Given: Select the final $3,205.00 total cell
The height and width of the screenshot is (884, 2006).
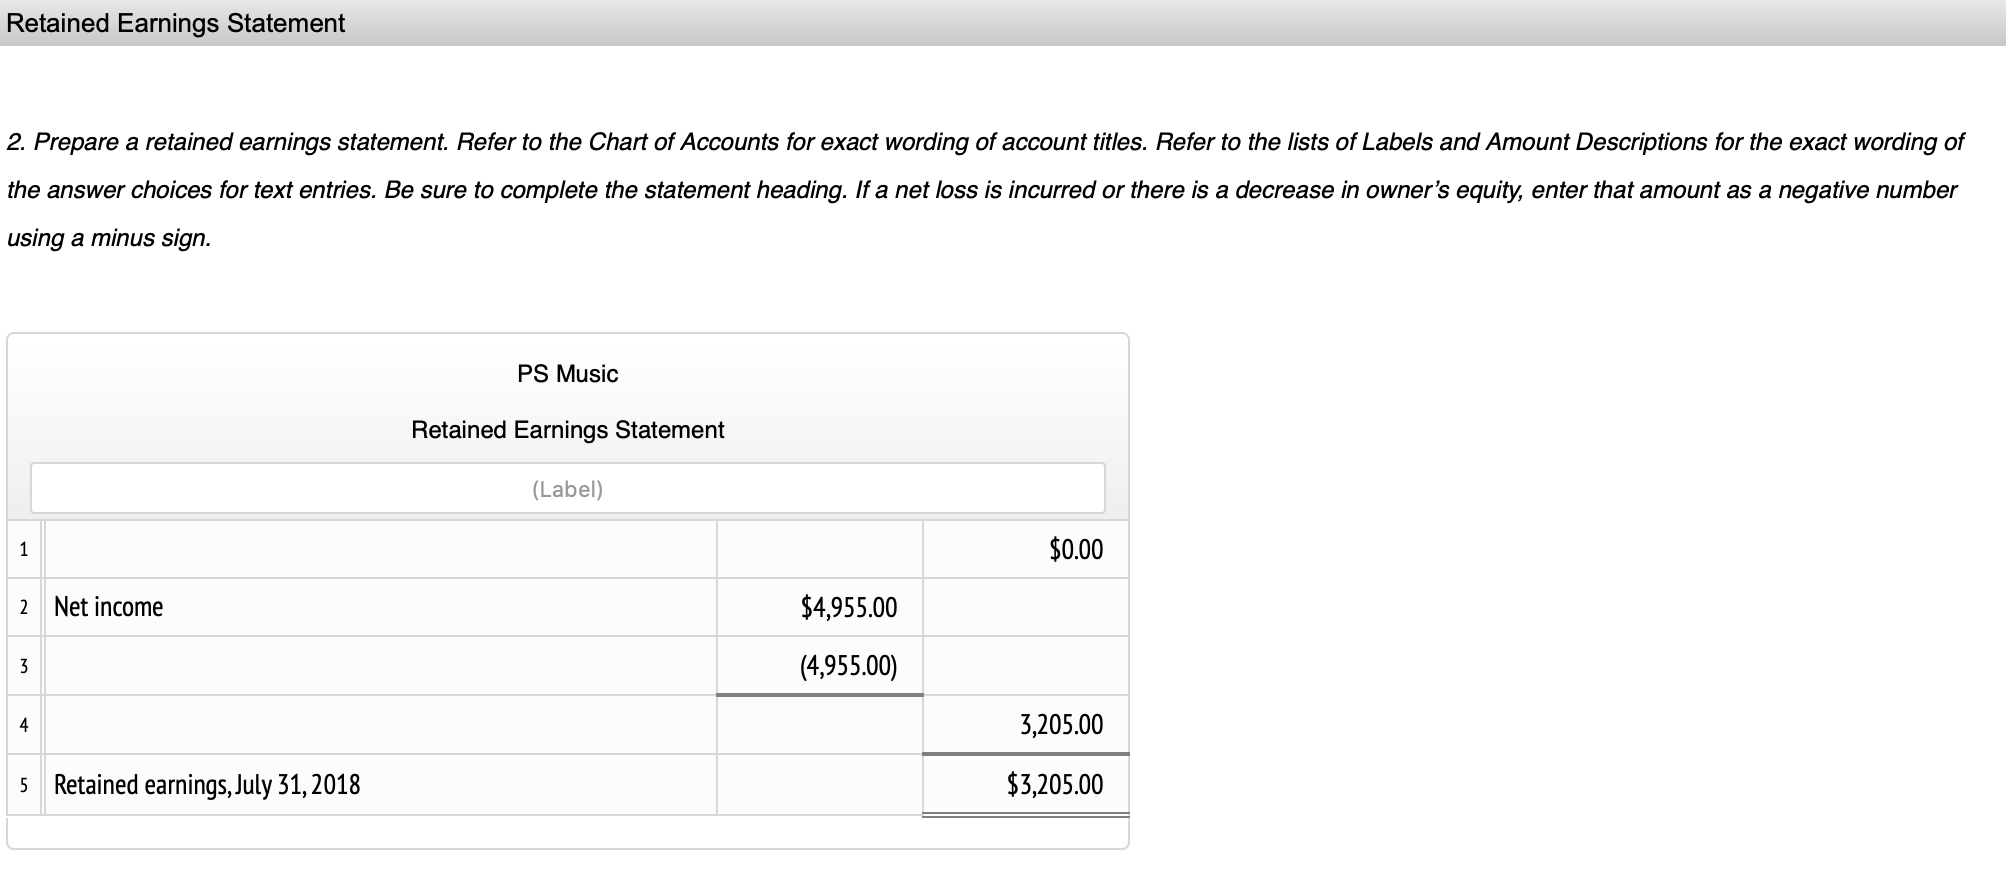Looking at the screenshot, I should coord(1023,785).
